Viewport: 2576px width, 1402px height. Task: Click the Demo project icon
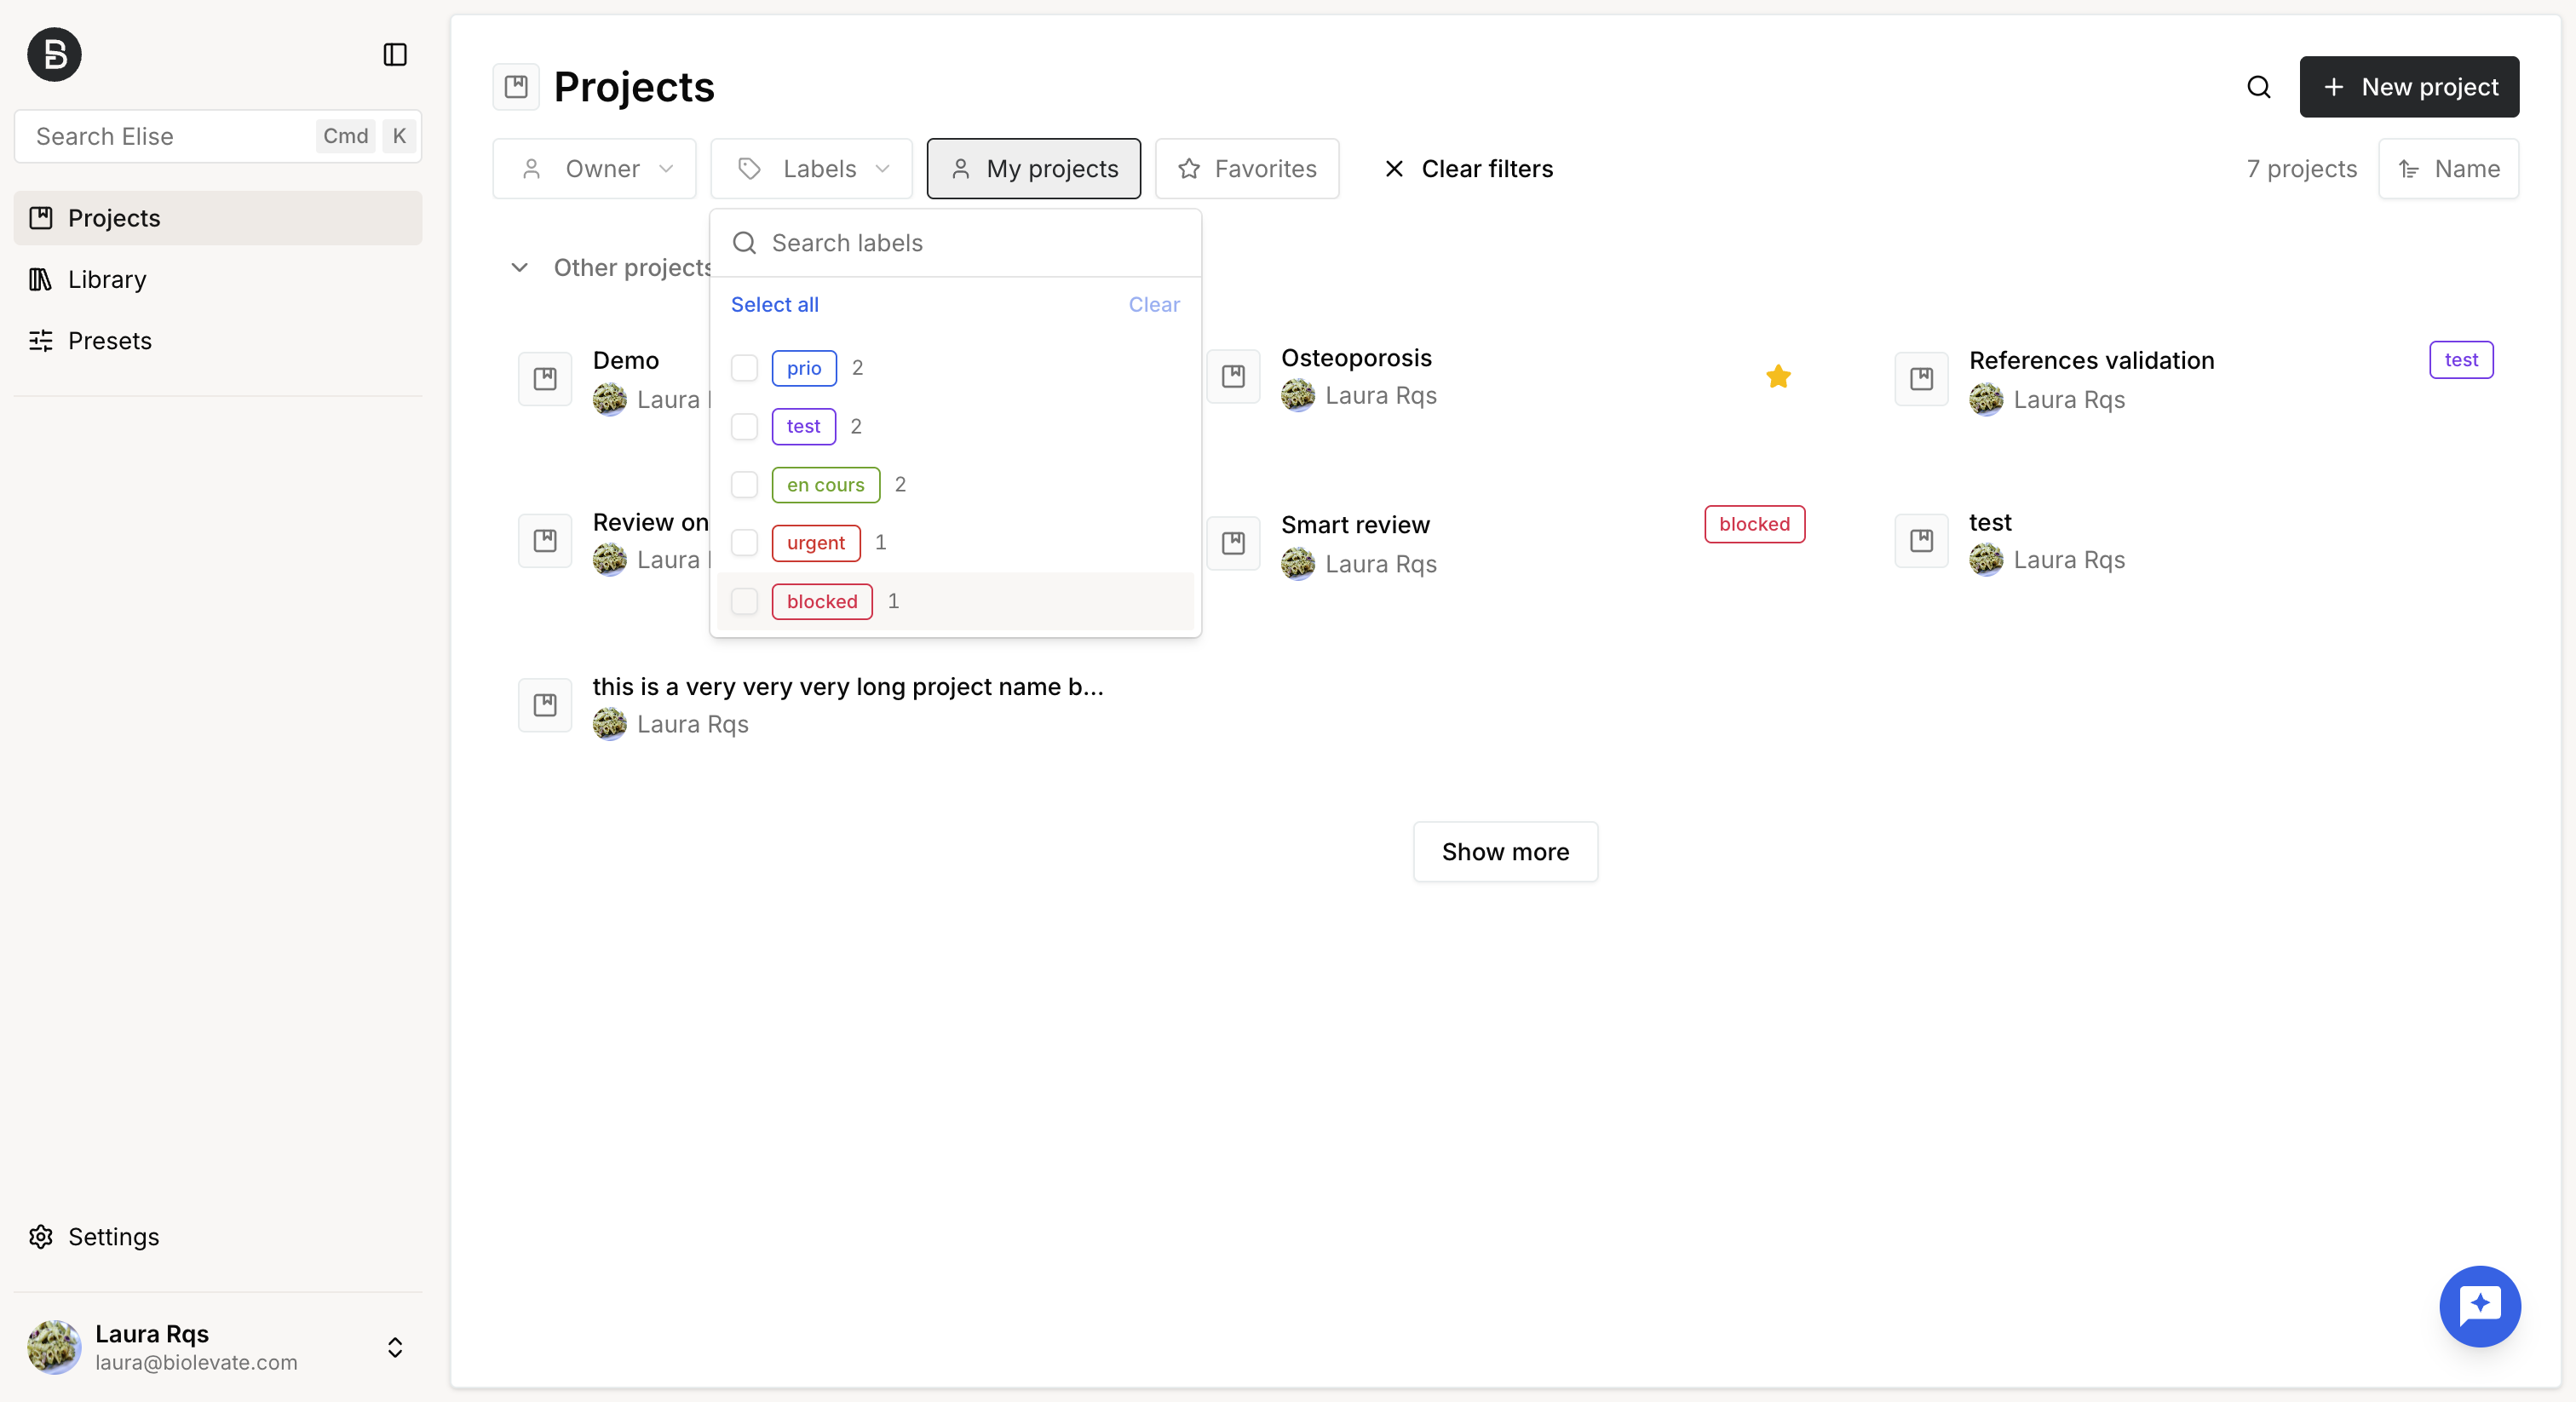pyautogui.click(x=545, y=379)
